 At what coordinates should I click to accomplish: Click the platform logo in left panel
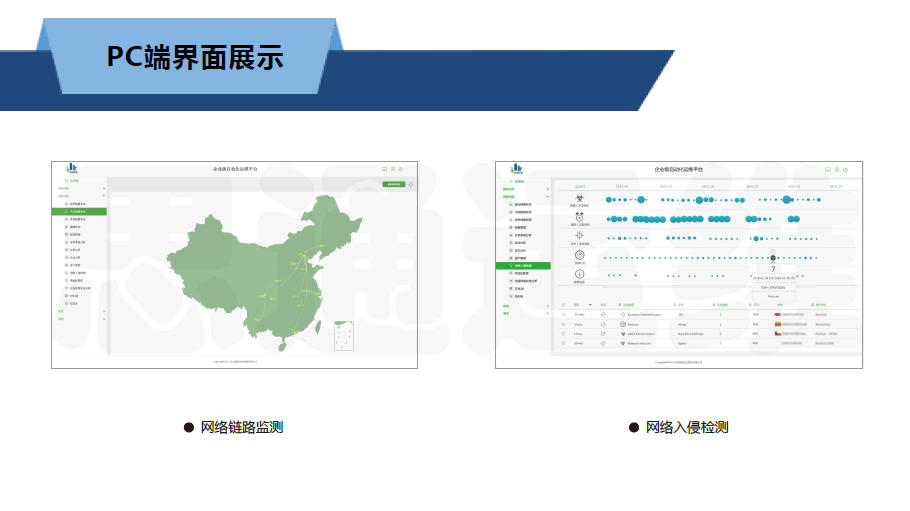[71, 169]
